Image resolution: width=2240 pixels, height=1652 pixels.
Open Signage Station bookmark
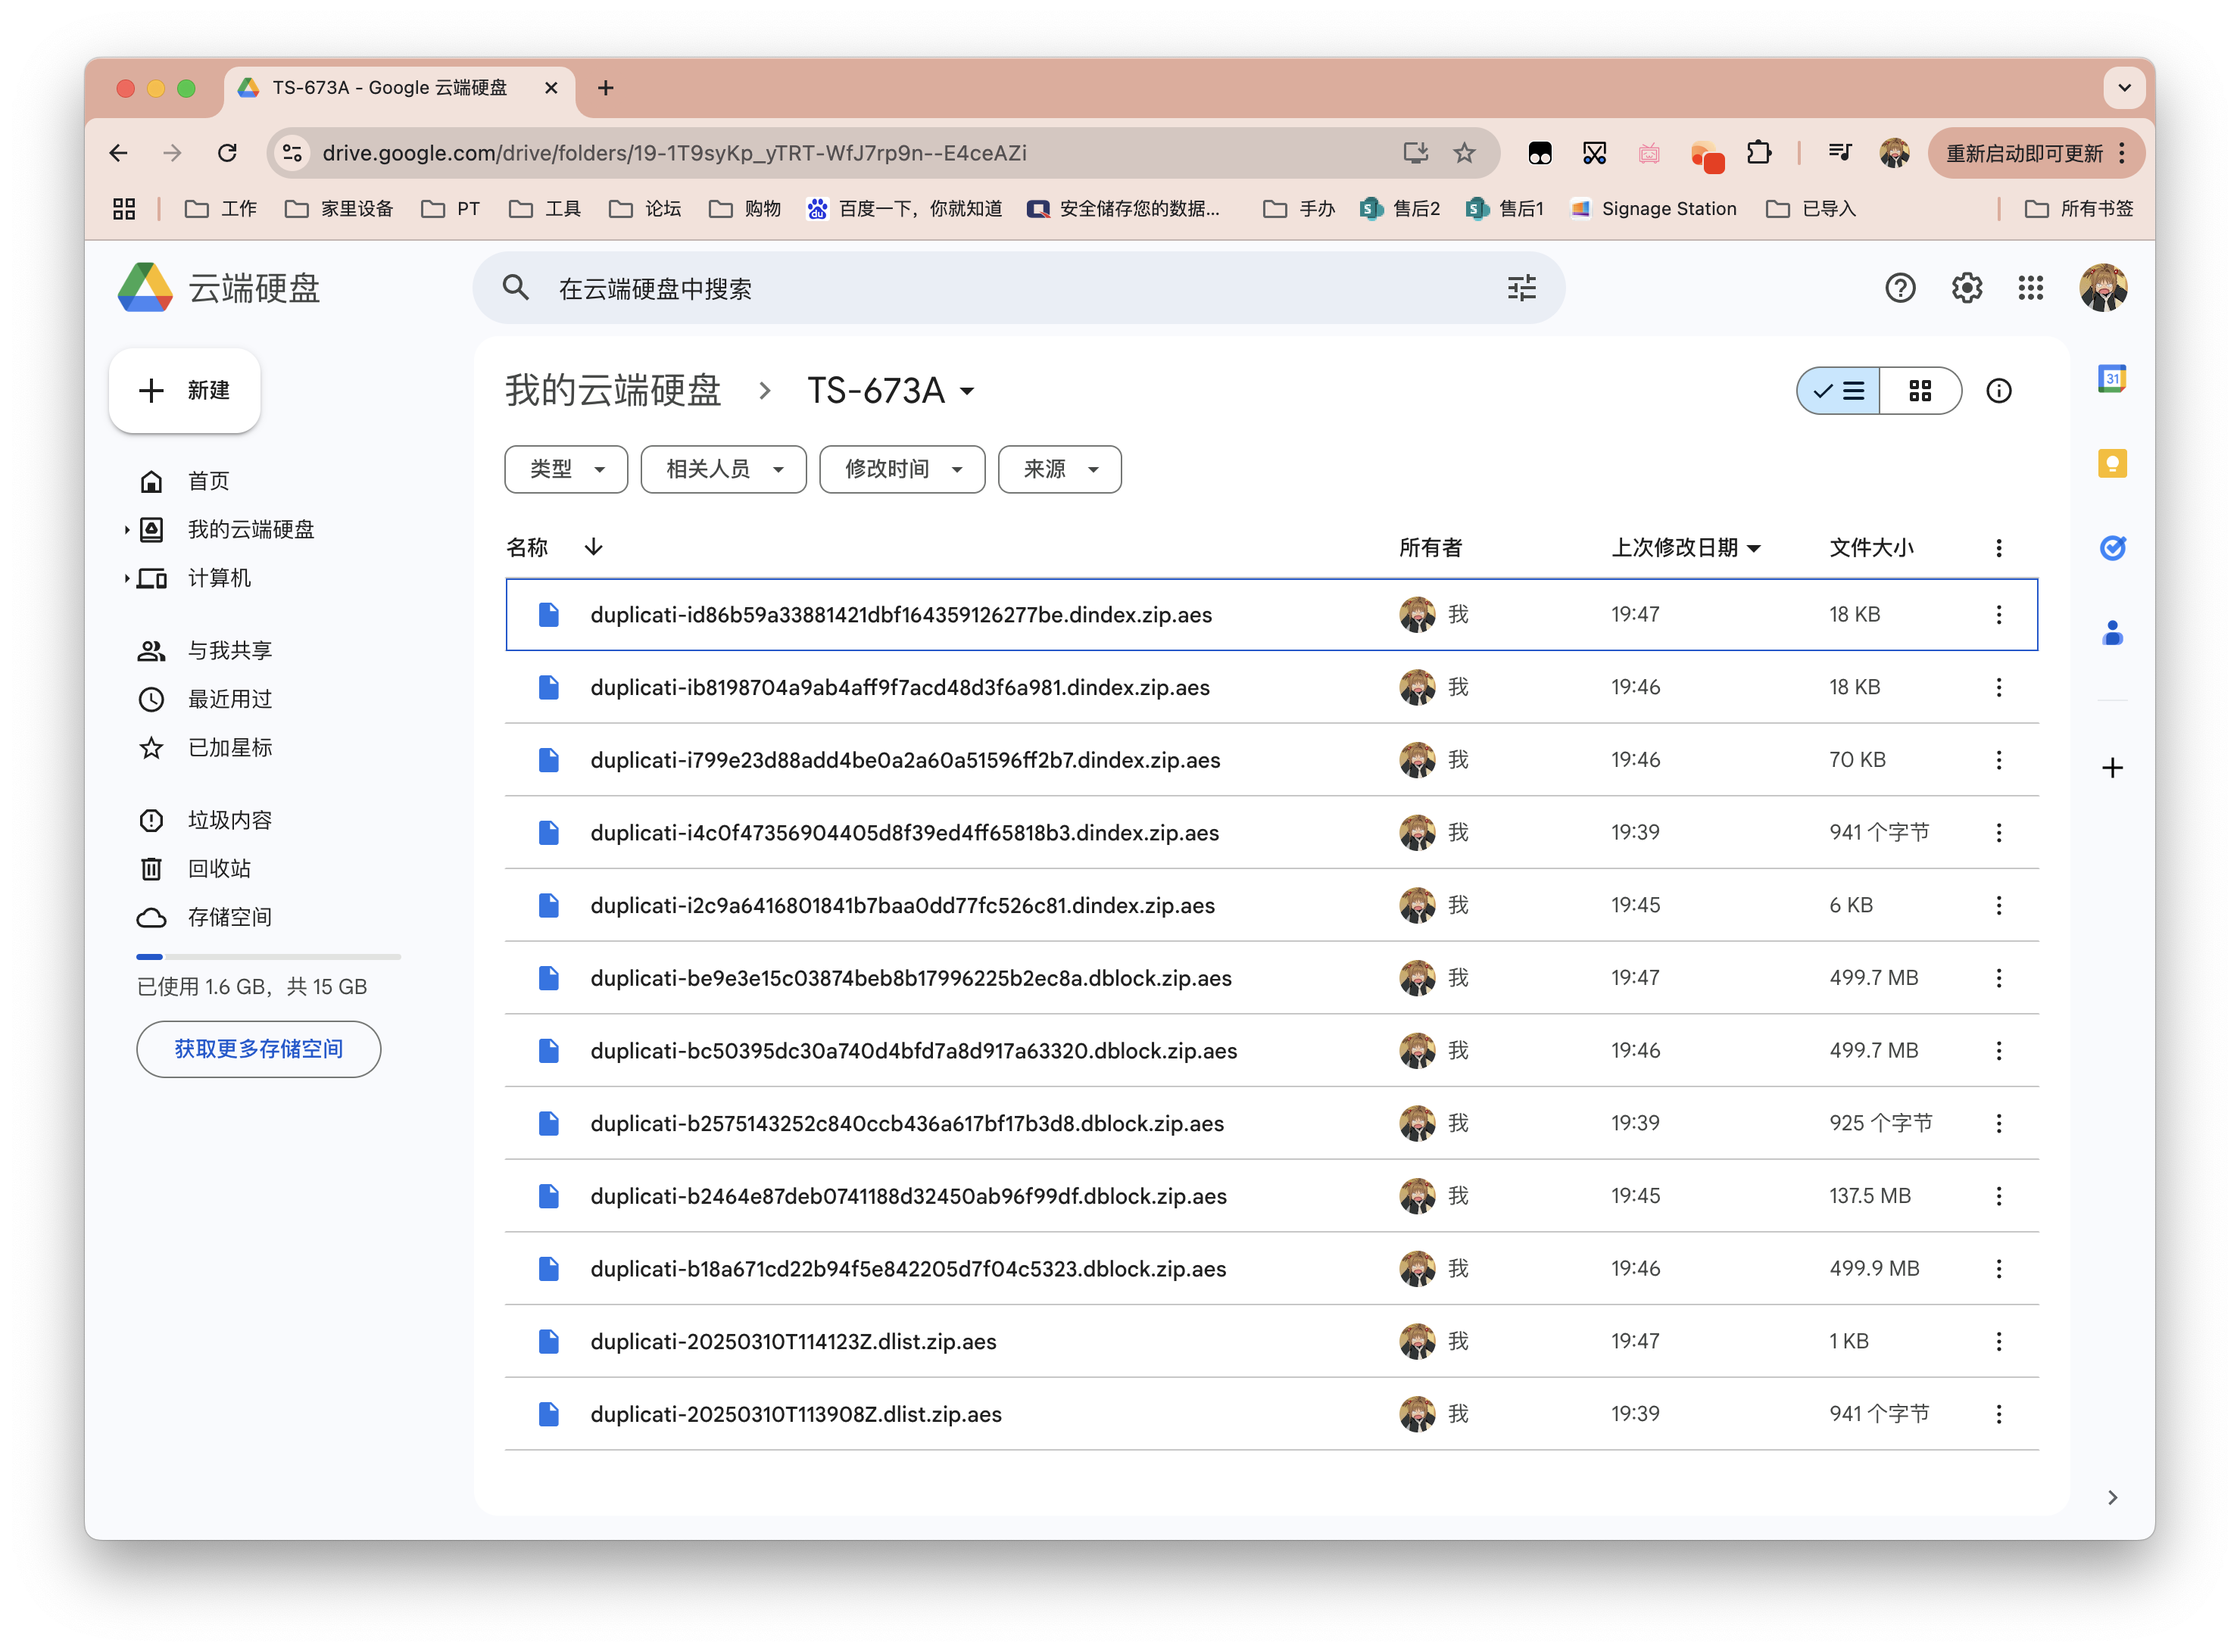tap(1653, 208)
